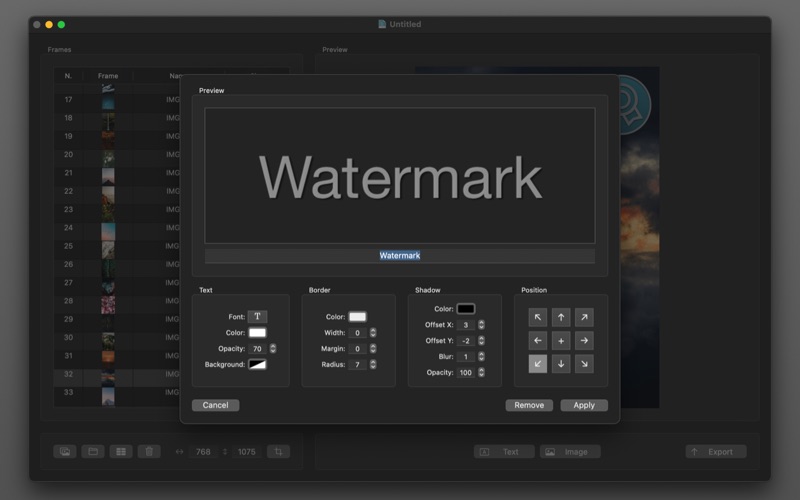Click the Shadow Offset X stepper
The height and width of the screenshot is (500, 800).
click(x=481, y=325)
